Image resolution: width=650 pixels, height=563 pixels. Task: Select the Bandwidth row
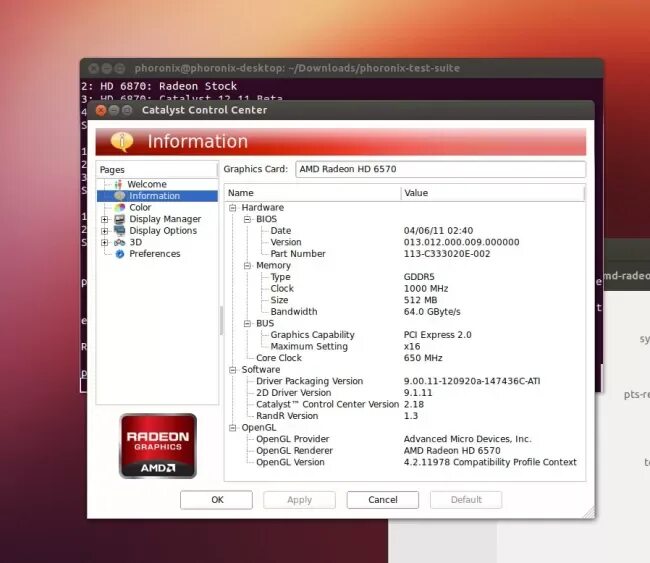405,312
